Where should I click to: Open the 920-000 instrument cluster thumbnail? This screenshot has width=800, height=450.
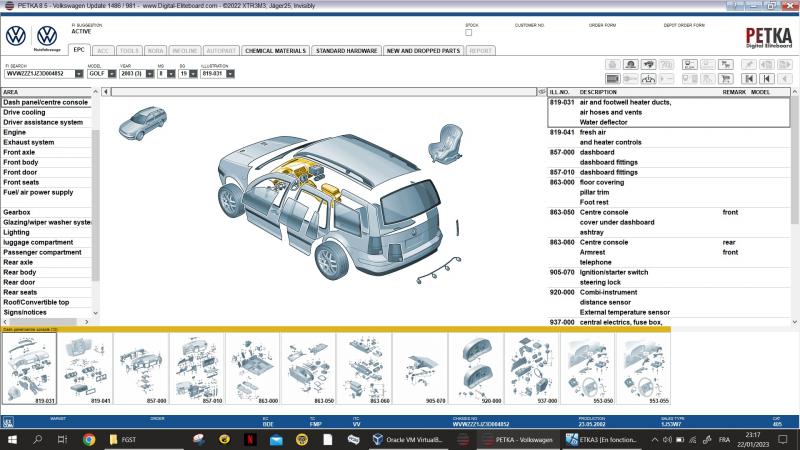click(x=476, y=368)
